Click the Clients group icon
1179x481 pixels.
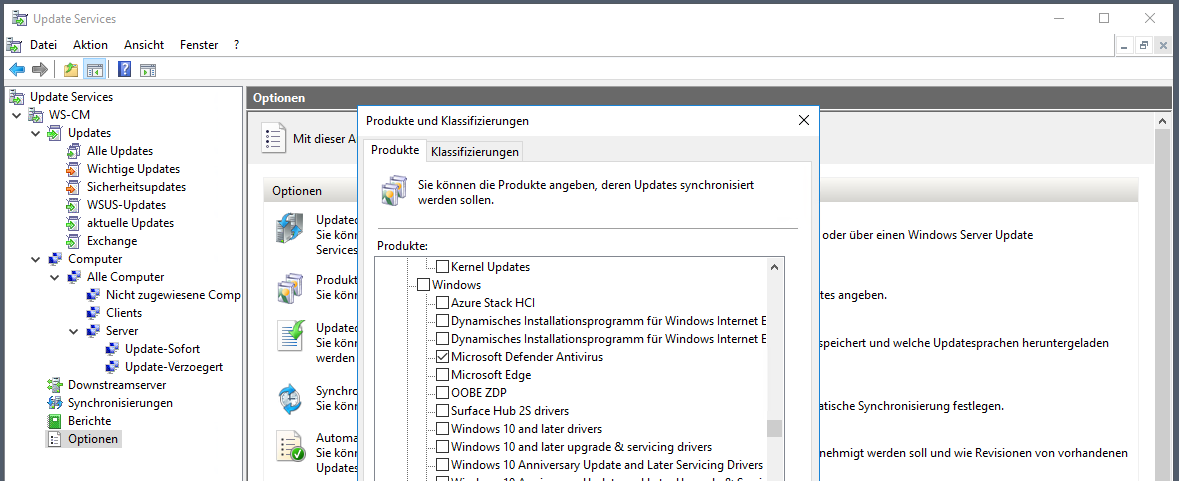click(92, 313)
